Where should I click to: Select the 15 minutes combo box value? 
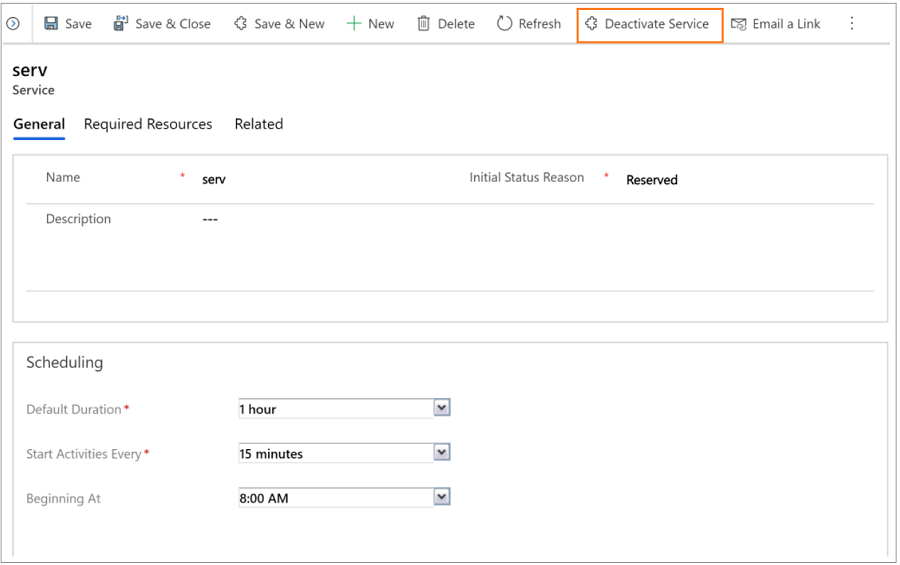coord(336,454)
